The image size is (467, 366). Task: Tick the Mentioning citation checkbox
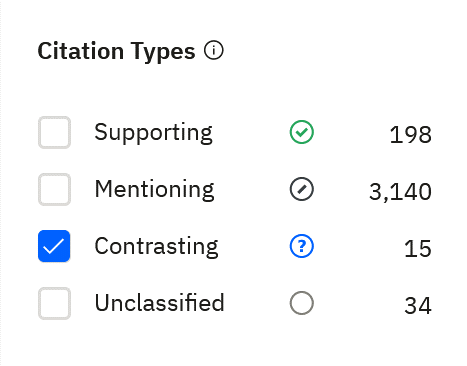(54, 189)
